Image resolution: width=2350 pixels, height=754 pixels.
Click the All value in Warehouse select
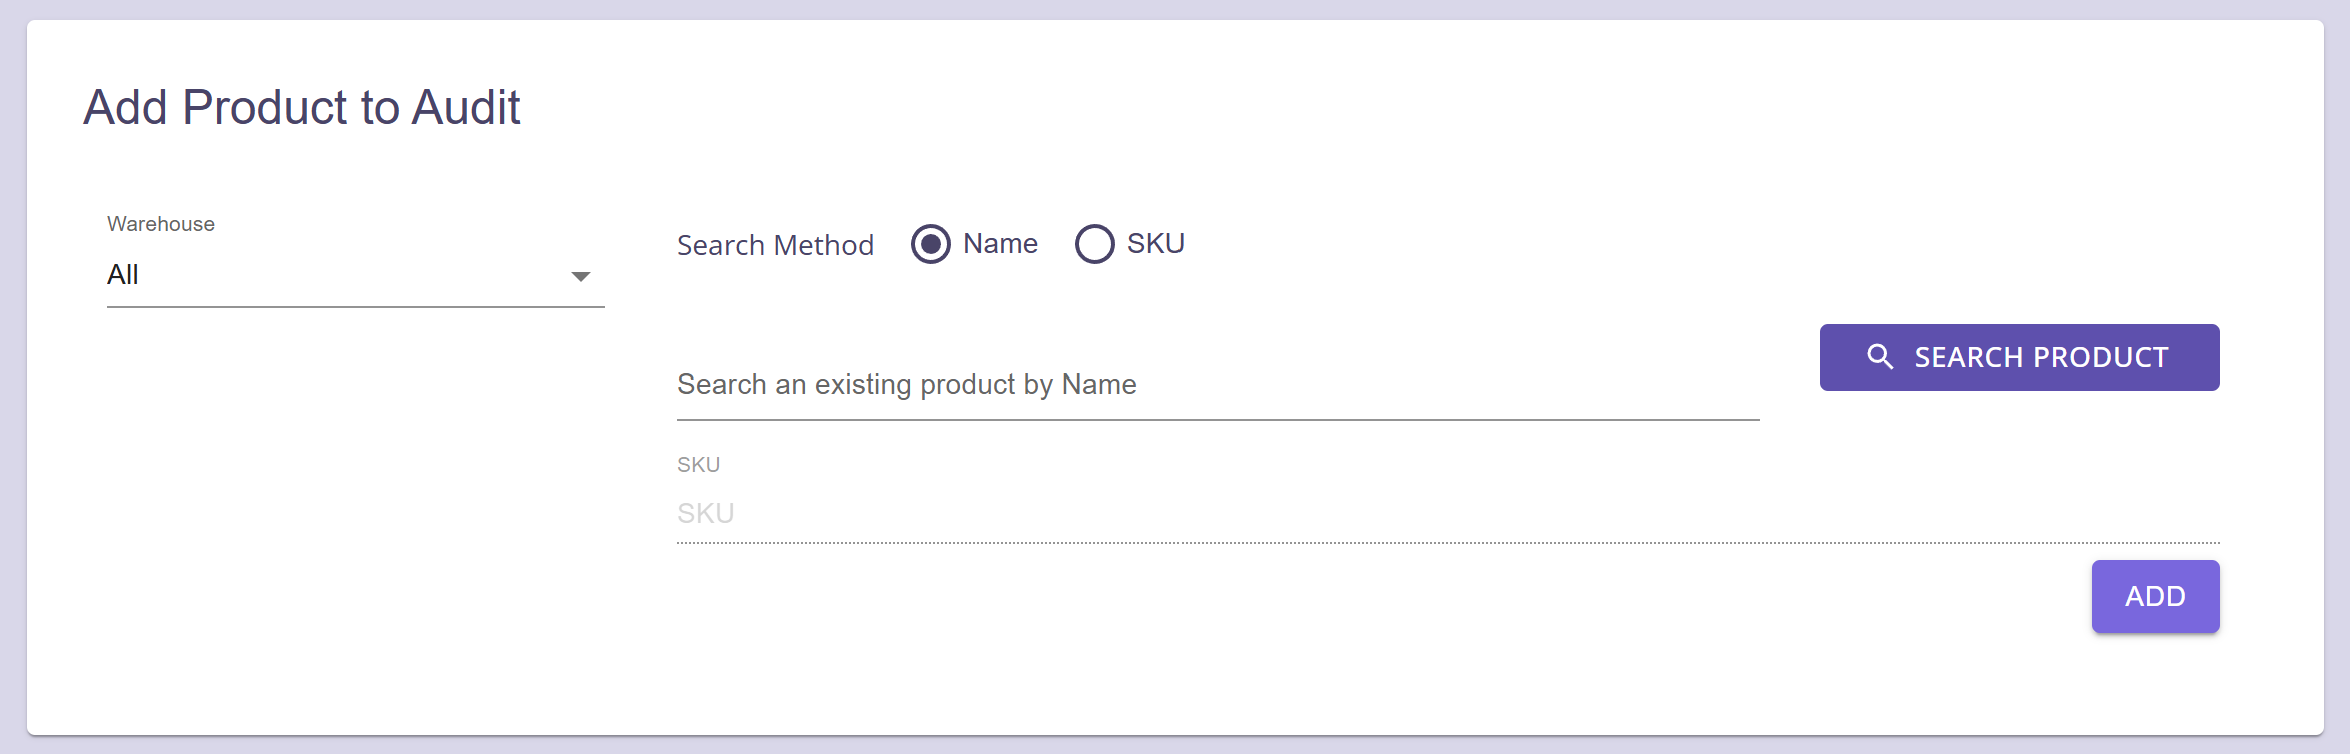[x=123, y=274]
